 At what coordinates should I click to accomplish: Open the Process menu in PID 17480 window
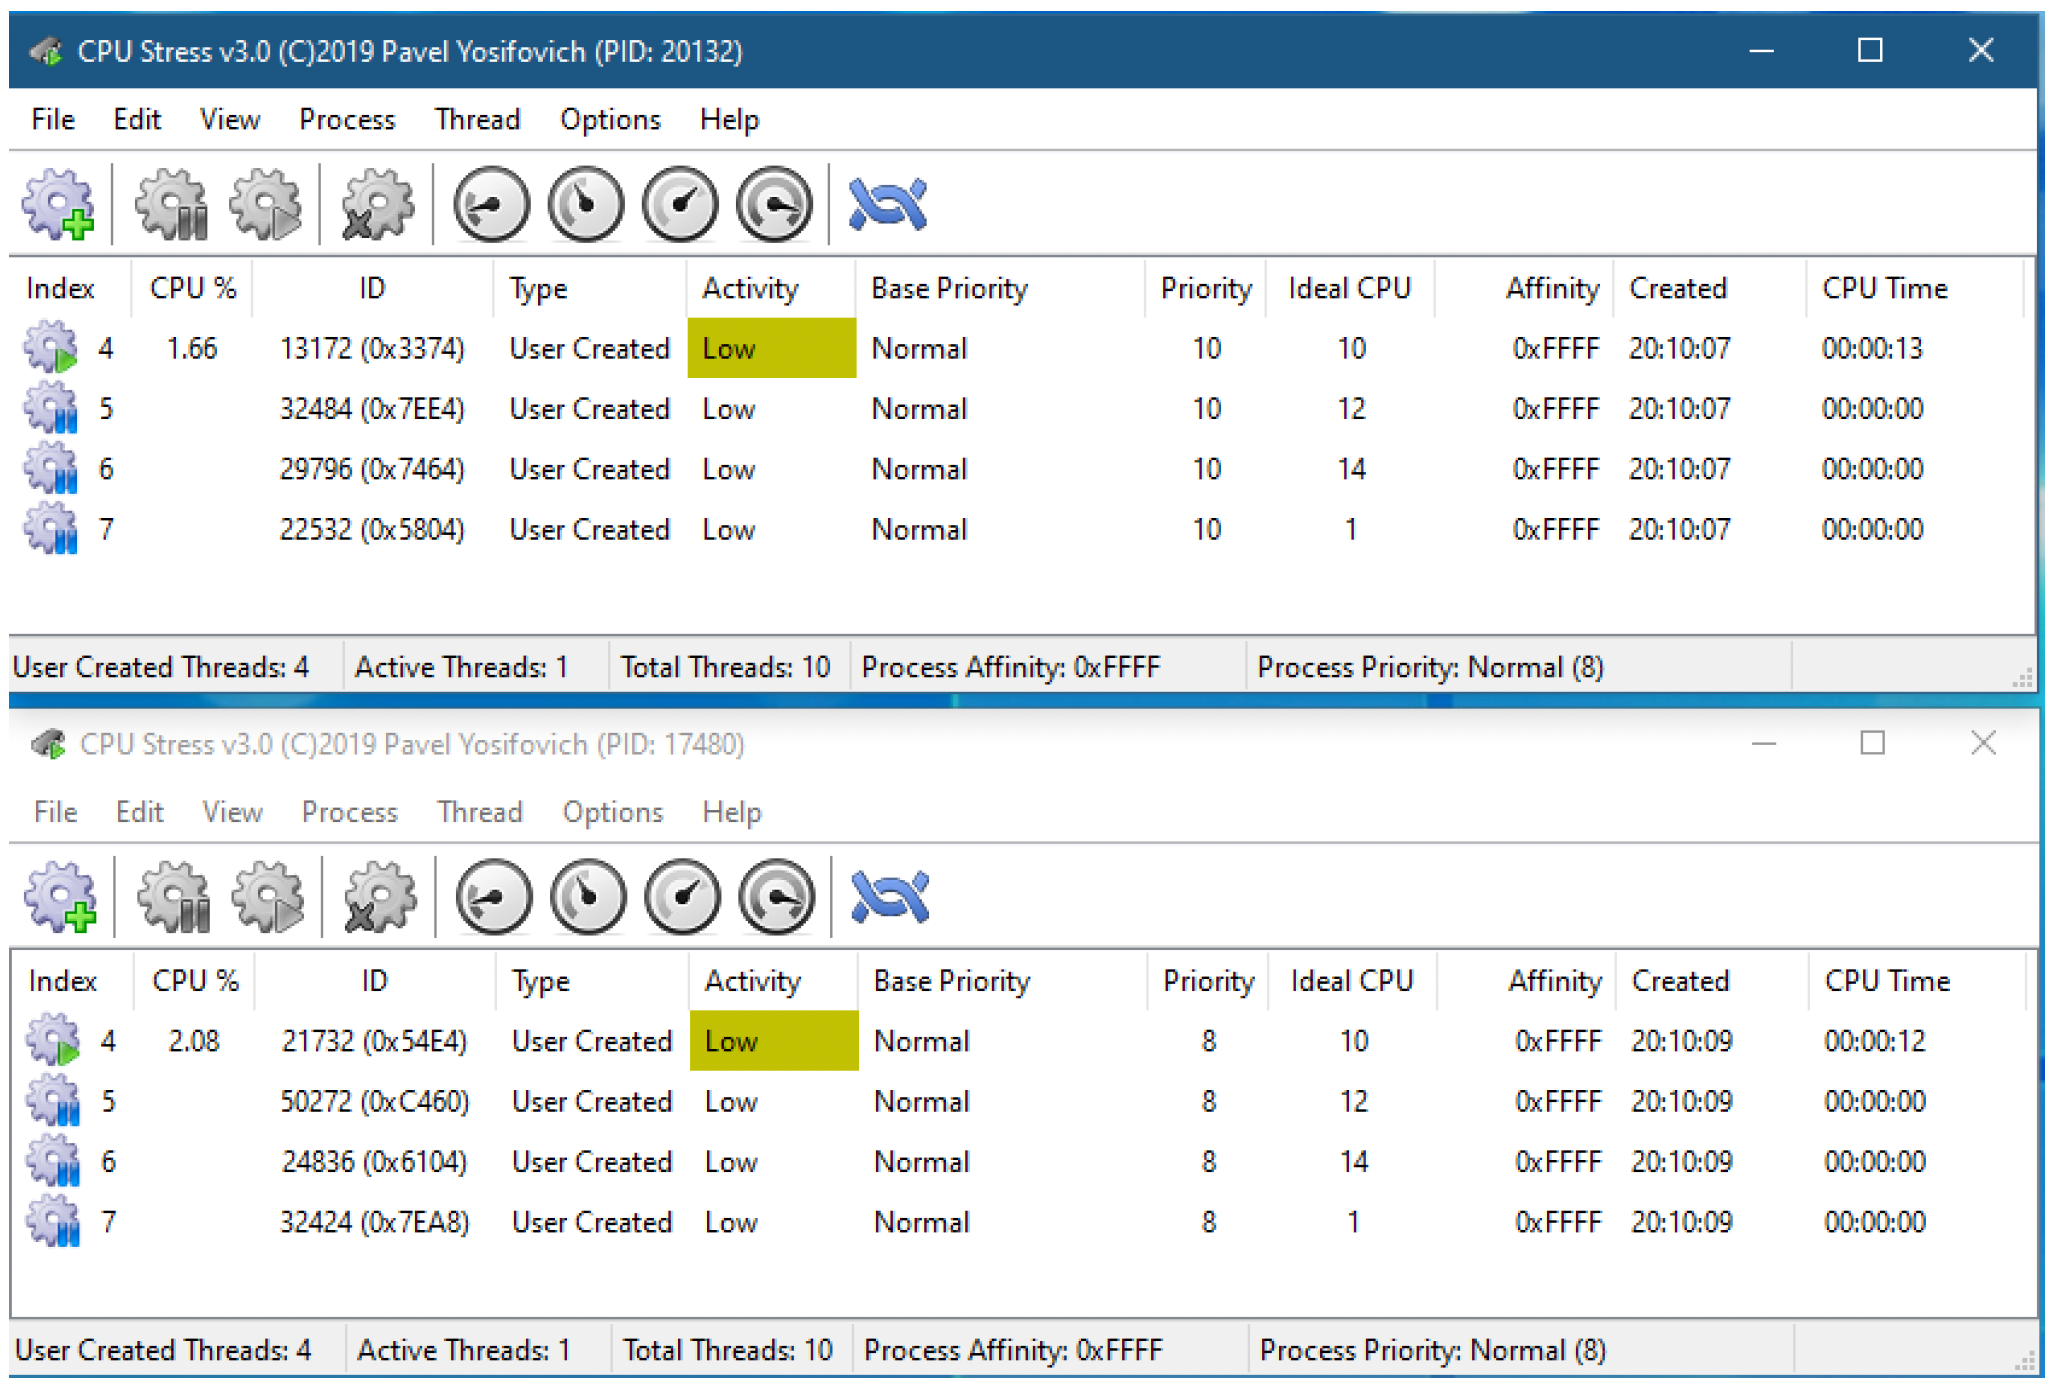(349, 812)
